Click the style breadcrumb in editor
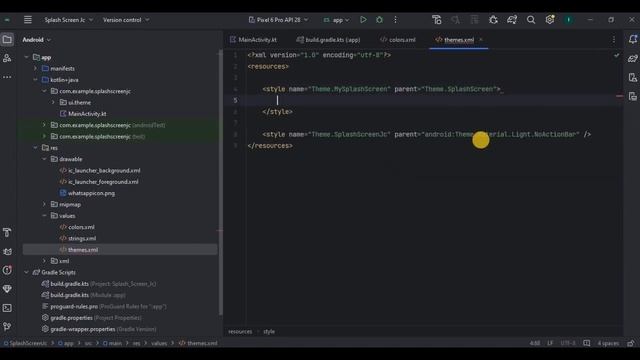 pos(269,331)
